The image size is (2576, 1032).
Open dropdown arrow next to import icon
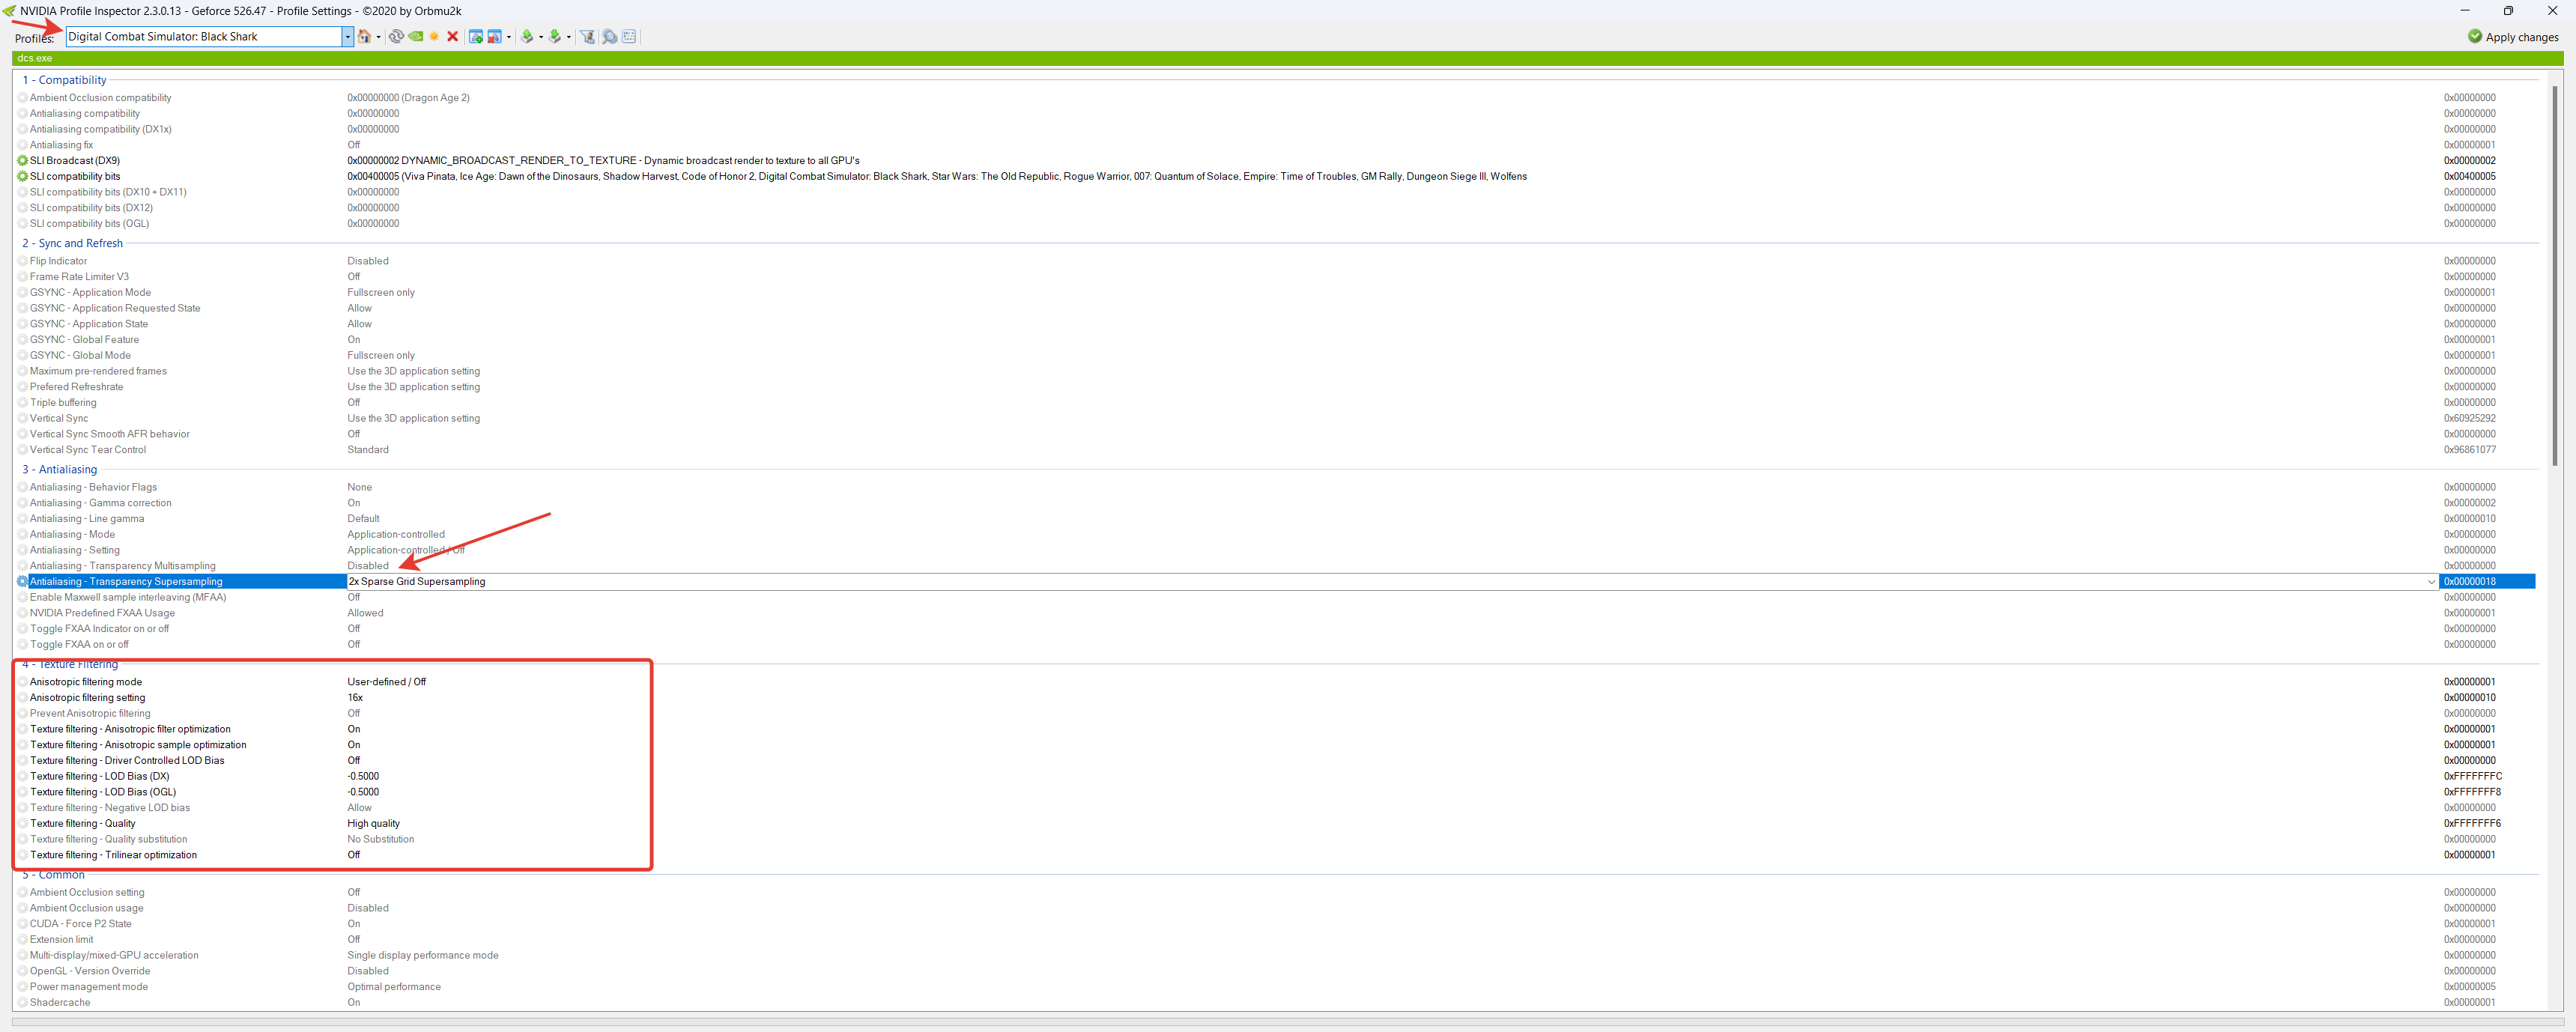[x=569, y=37]
